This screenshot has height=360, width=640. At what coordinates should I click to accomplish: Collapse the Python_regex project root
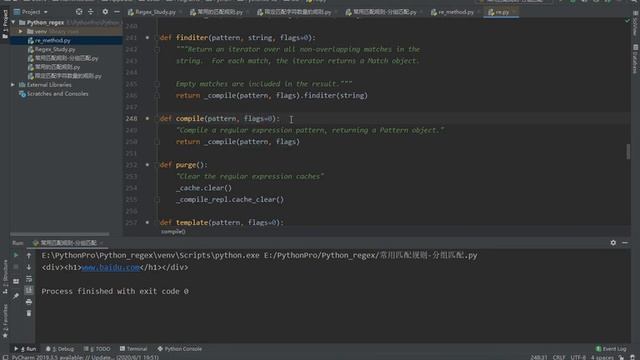pos(13,22)
